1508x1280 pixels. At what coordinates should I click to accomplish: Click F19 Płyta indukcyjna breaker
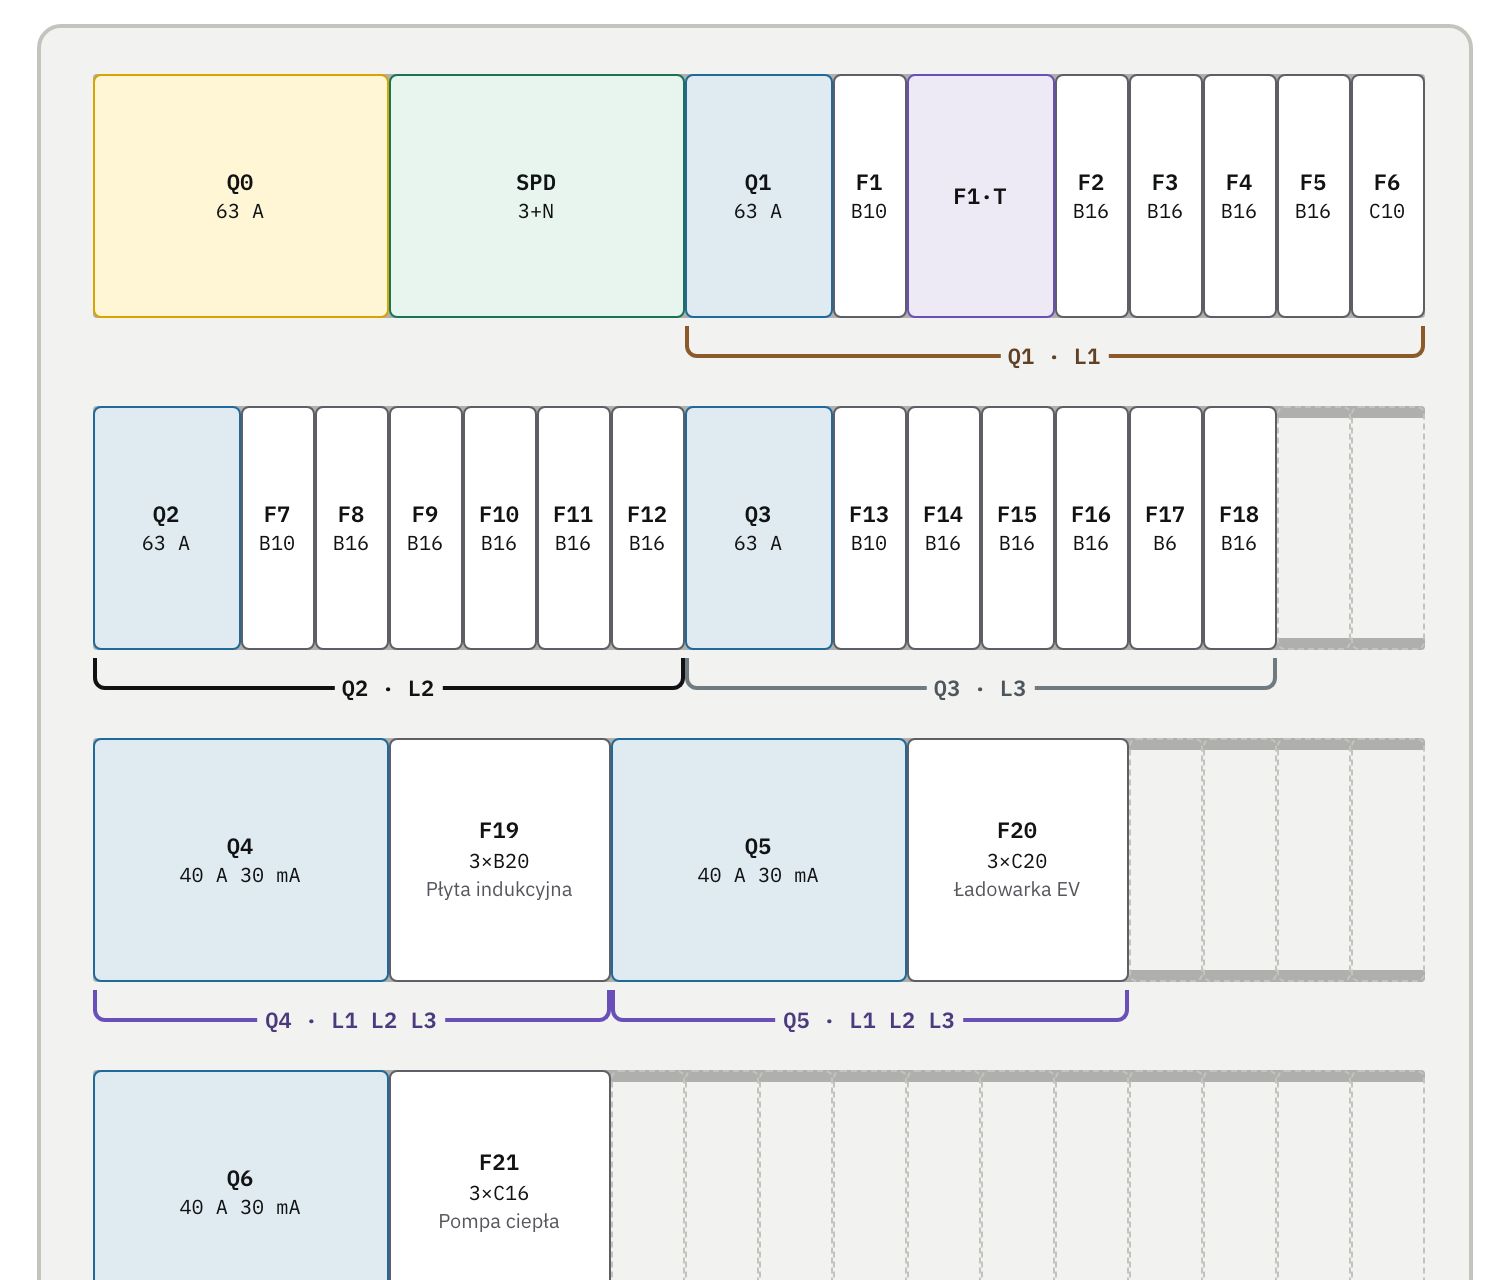point(500,860)
